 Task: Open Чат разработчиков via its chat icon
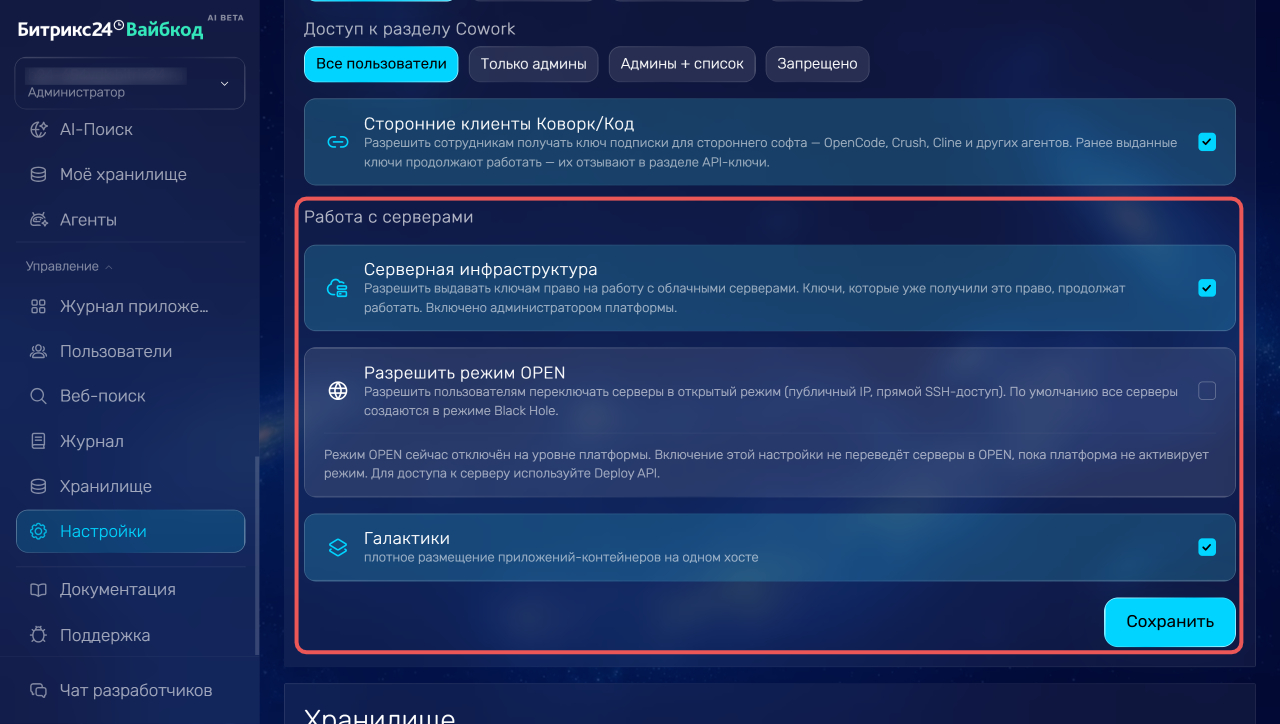[39, 690]
